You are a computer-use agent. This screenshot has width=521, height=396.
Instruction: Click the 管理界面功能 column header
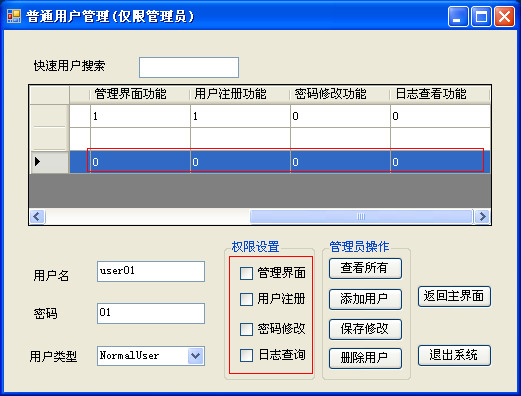(x=140, y=94)
